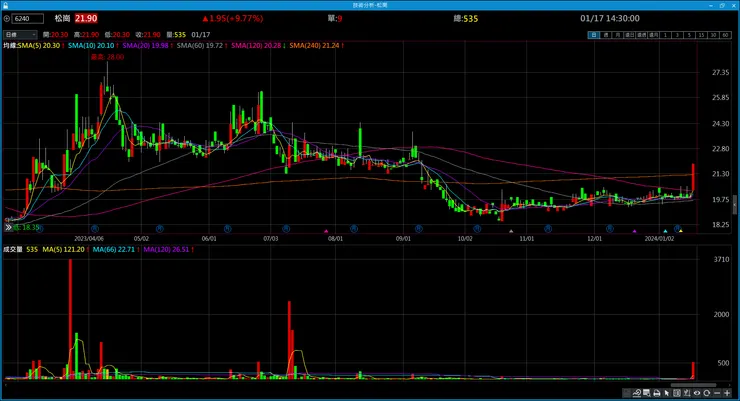The image size is (740, 401).
Task: Click the SMA(240) 21.24 indicator label
Action: tap(315, 46)
